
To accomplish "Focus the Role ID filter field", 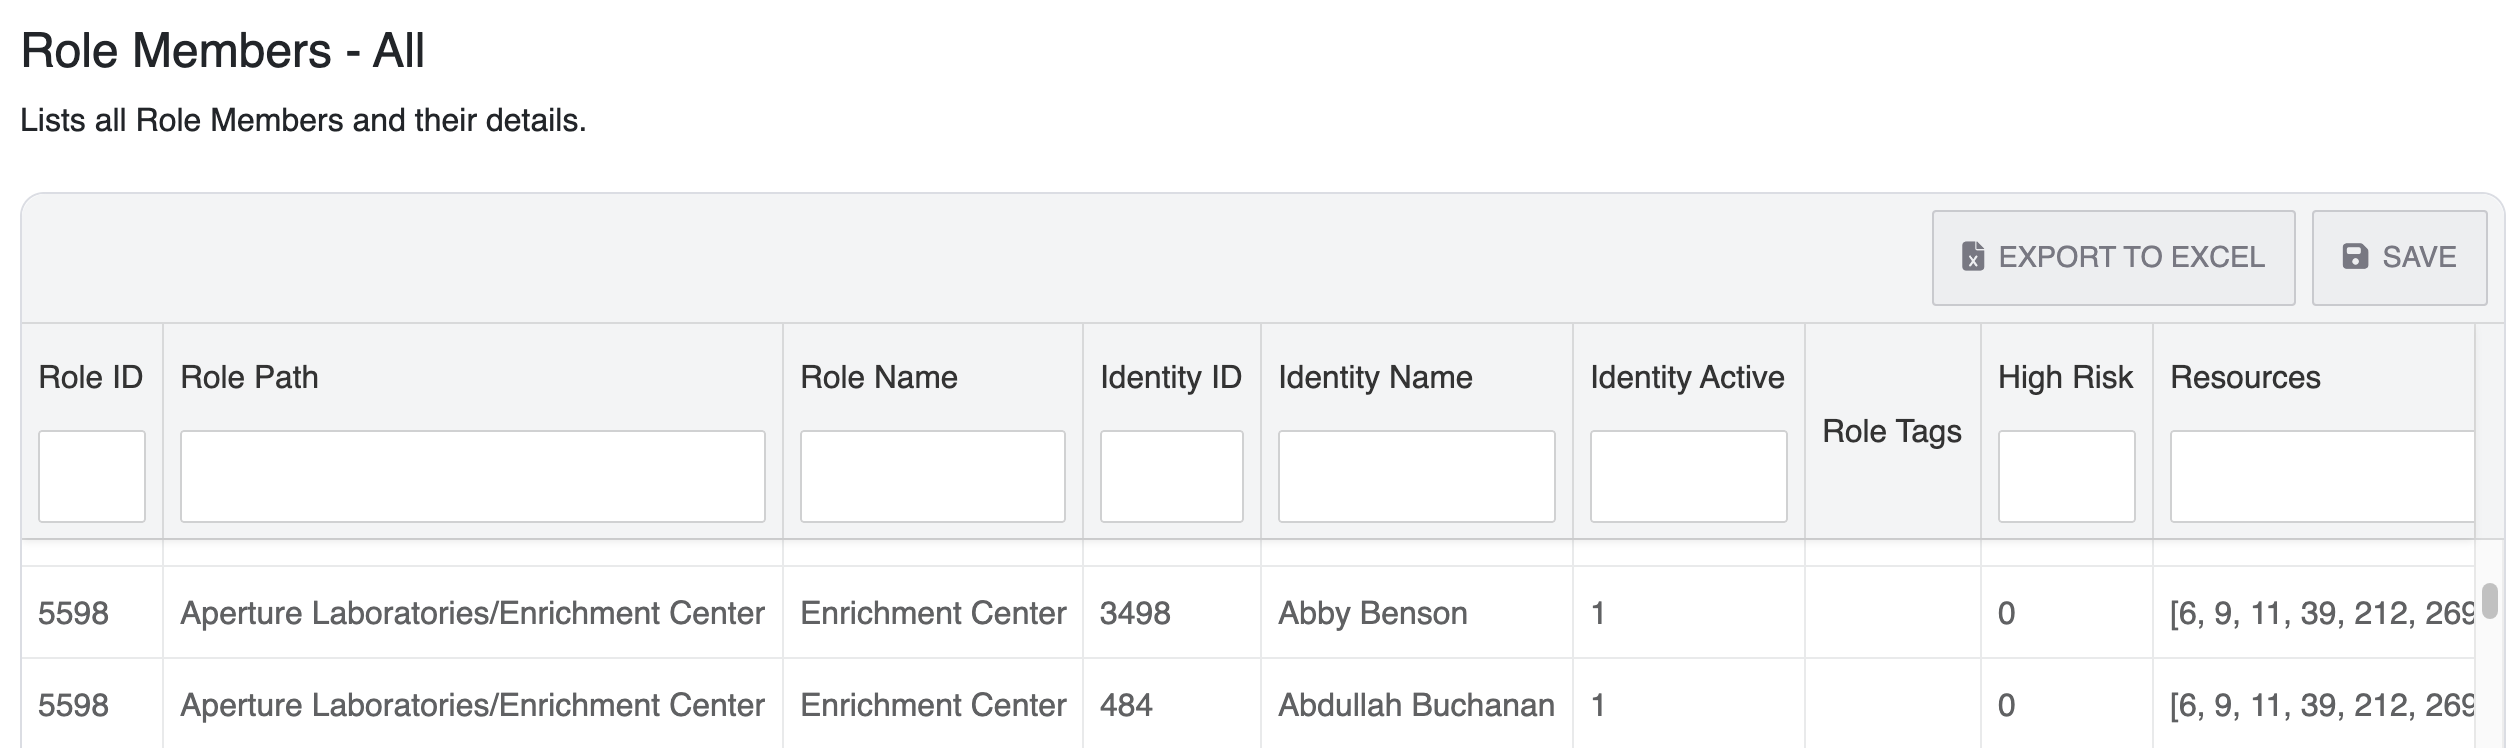I will 91,476.
